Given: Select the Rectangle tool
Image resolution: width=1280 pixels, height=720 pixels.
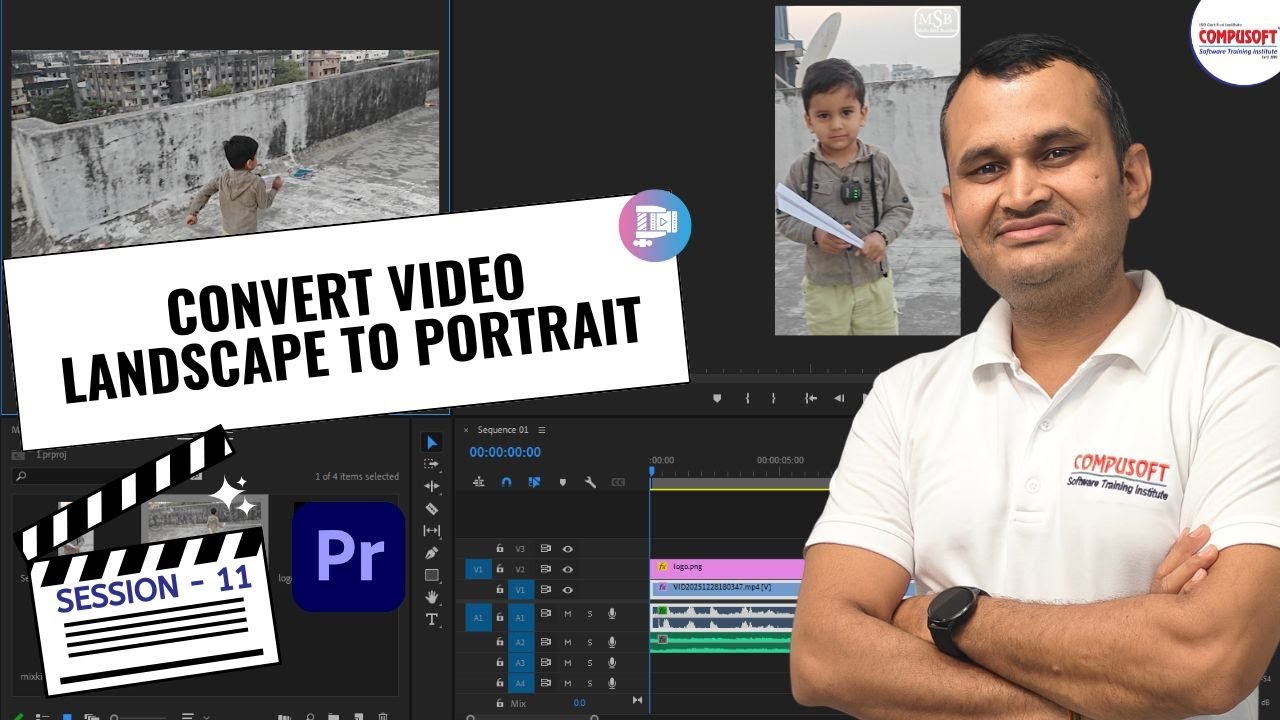Looking at the screenshot, I should 432,575.
